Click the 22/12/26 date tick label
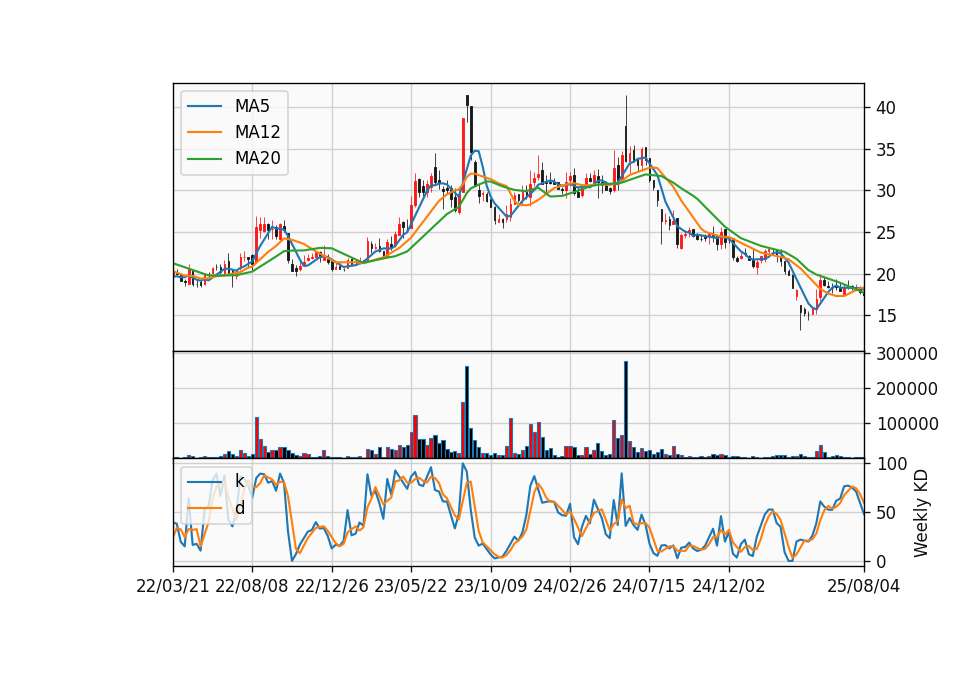The height and width of the screenshot is (690, 960). pyautogui.click(x=332, y=586)
